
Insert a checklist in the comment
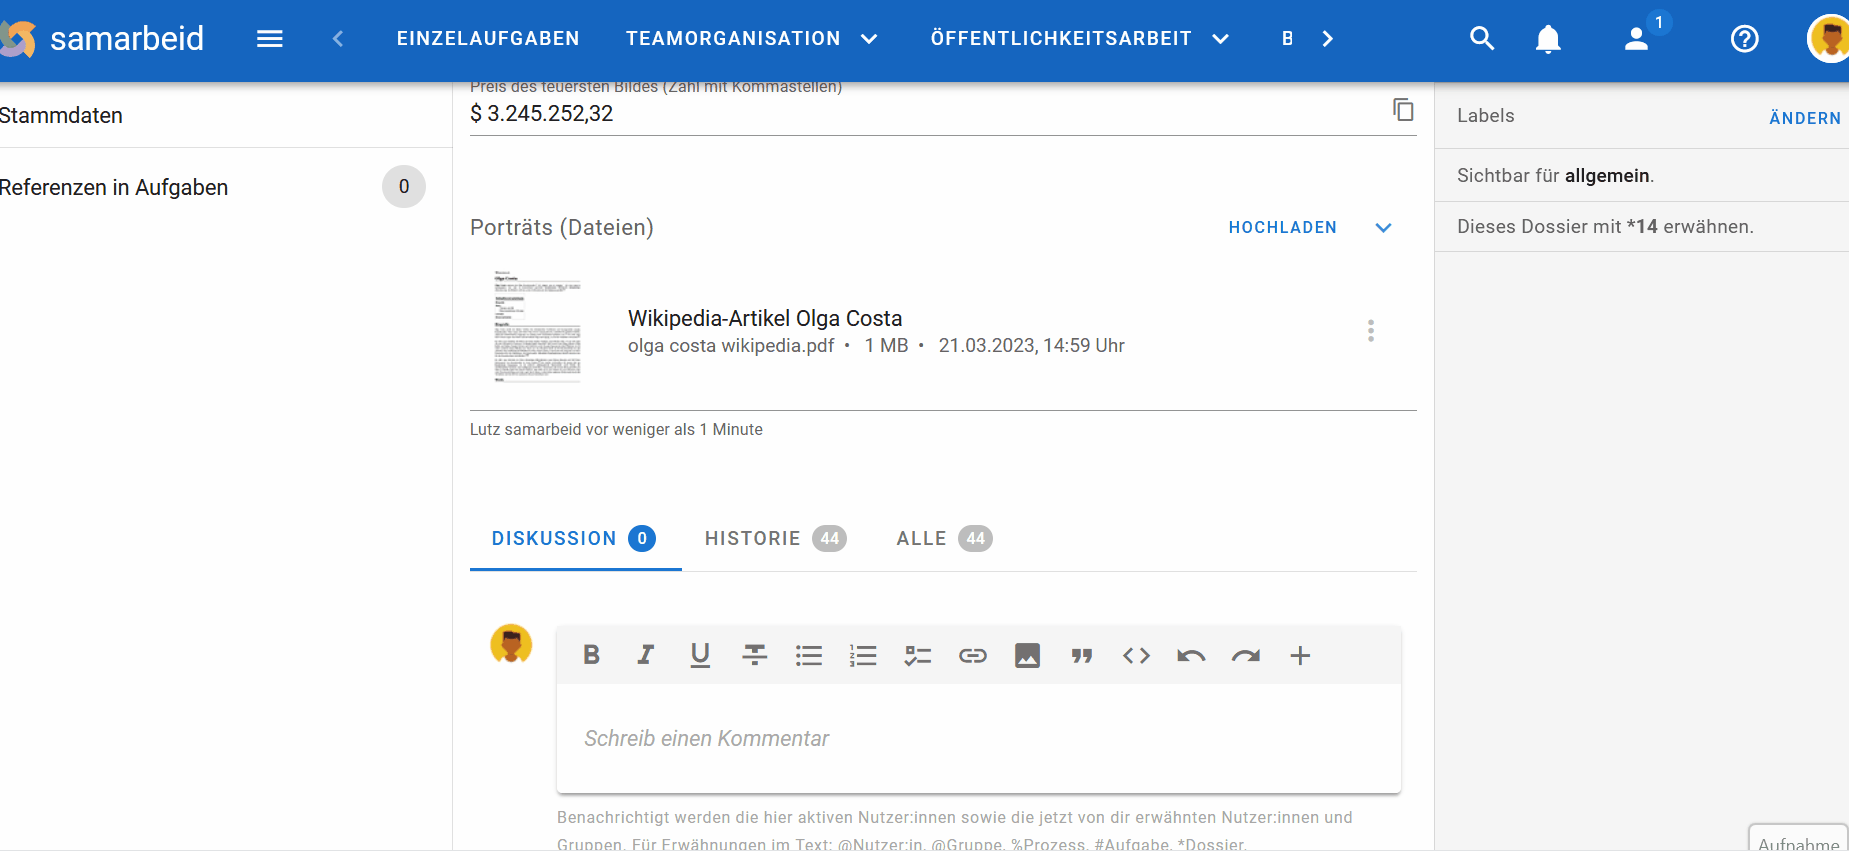[917, 655]
